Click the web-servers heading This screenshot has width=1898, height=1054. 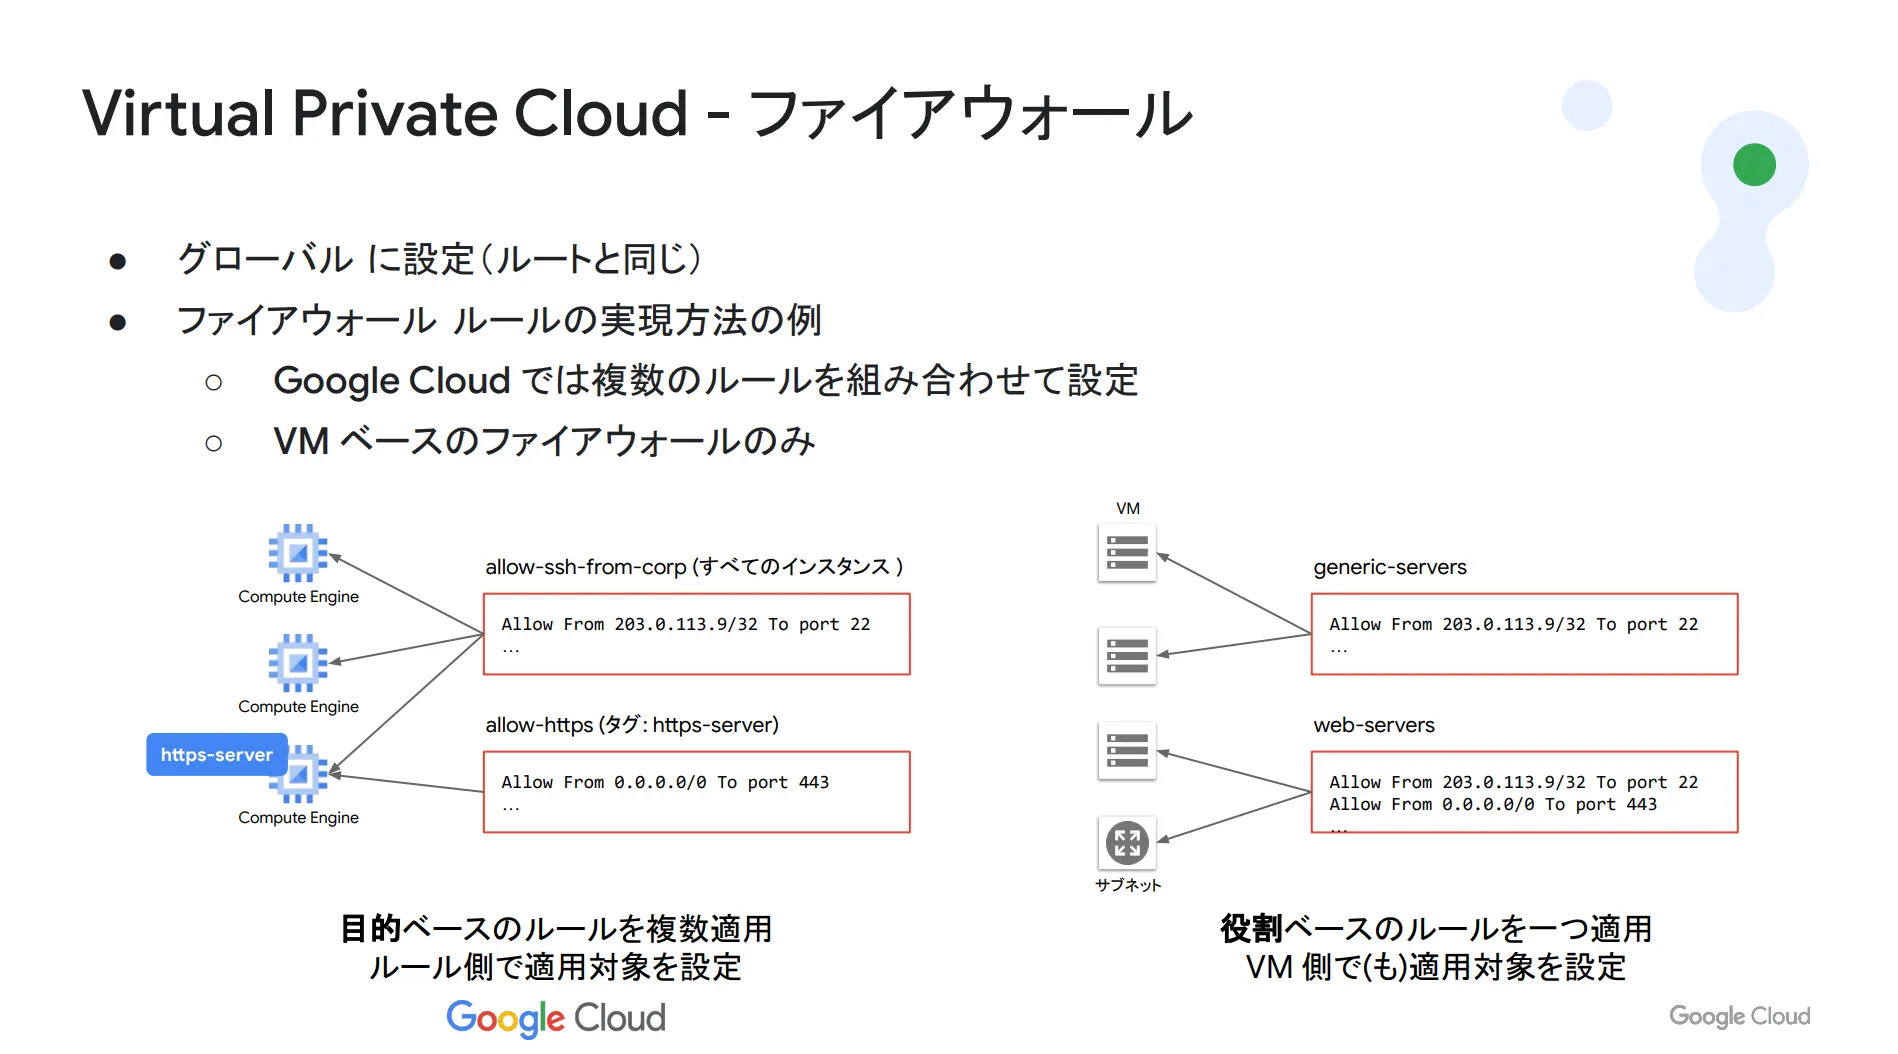[x=1374, y=725]
